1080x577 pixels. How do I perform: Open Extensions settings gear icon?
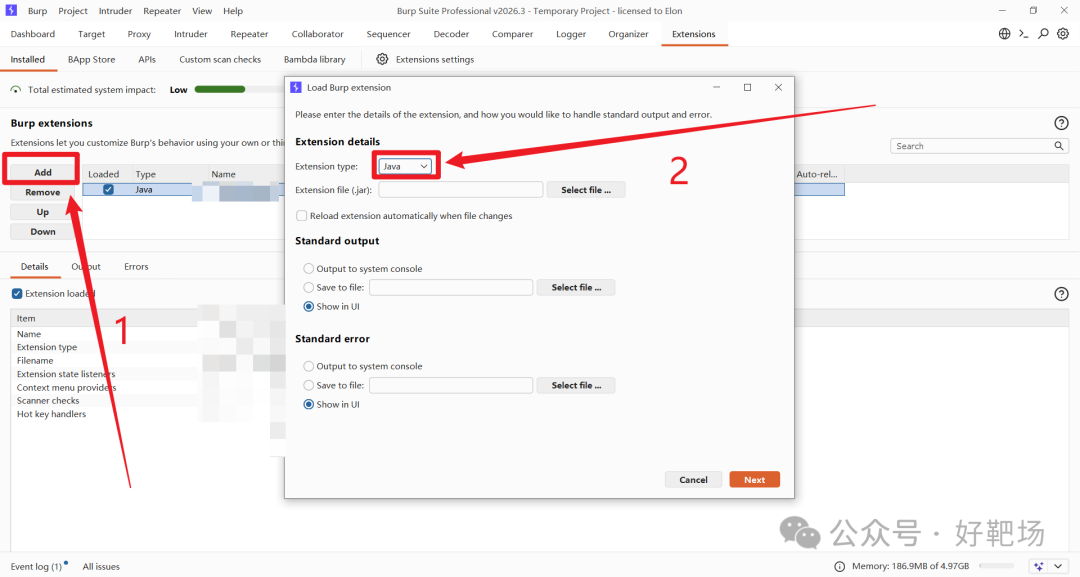(382, 59)
